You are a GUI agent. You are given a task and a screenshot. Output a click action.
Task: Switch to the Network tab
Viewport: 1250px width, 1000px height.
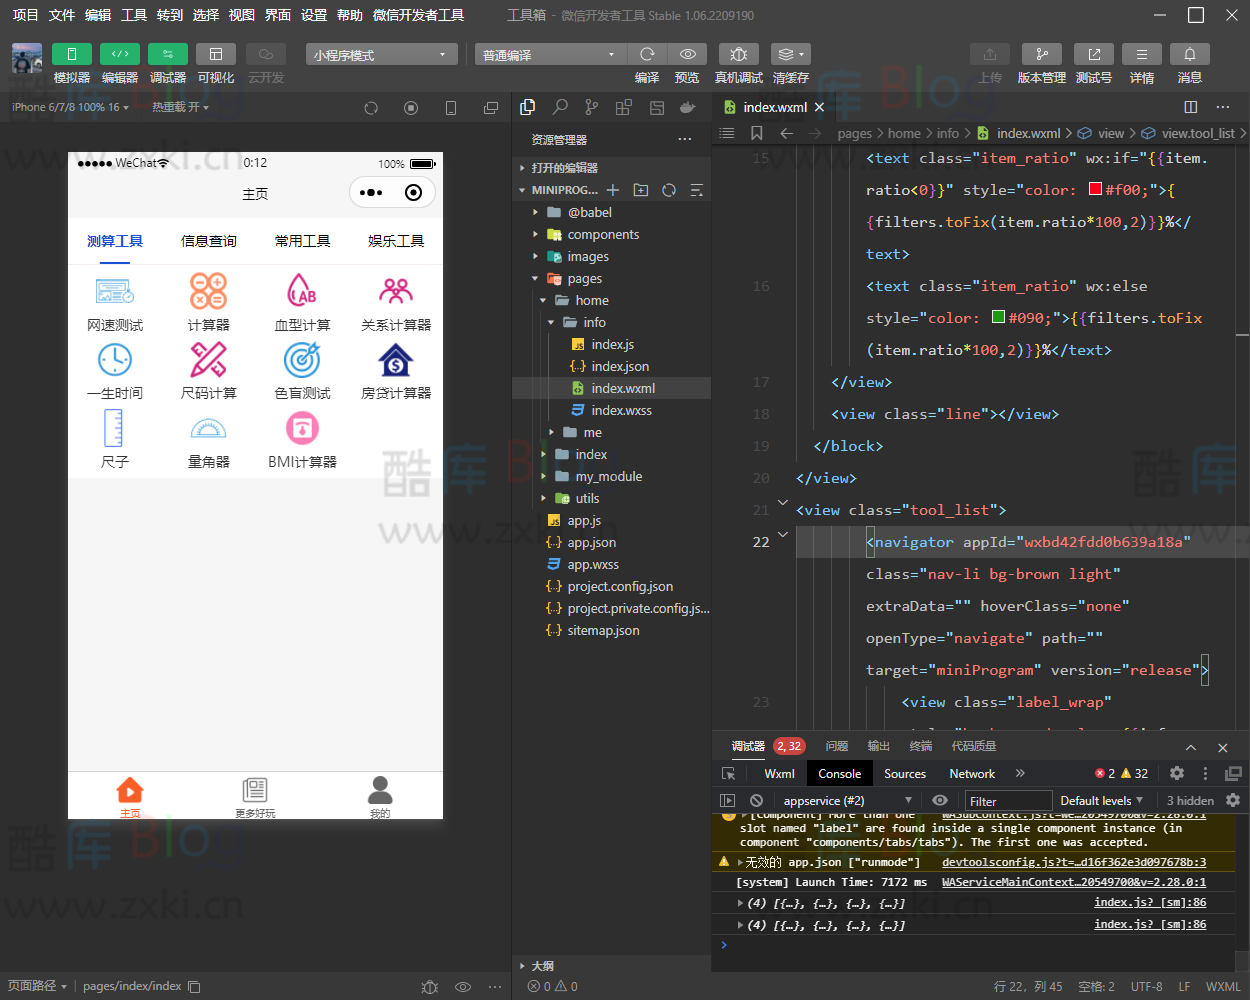click(x=971, y=773)
